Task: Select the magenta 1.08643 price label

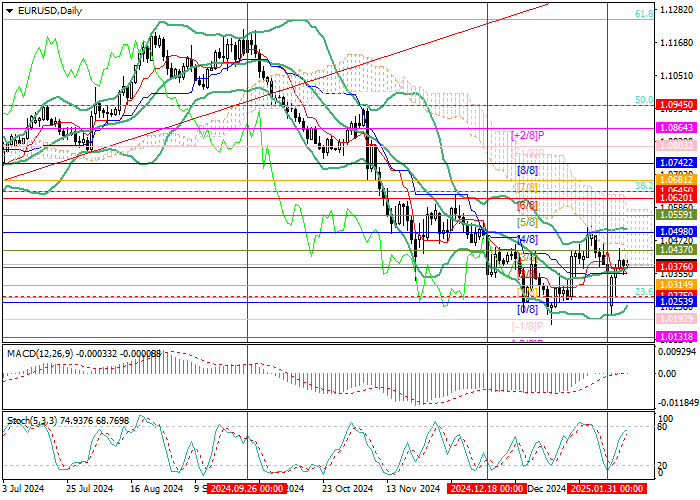Action: 677,130
